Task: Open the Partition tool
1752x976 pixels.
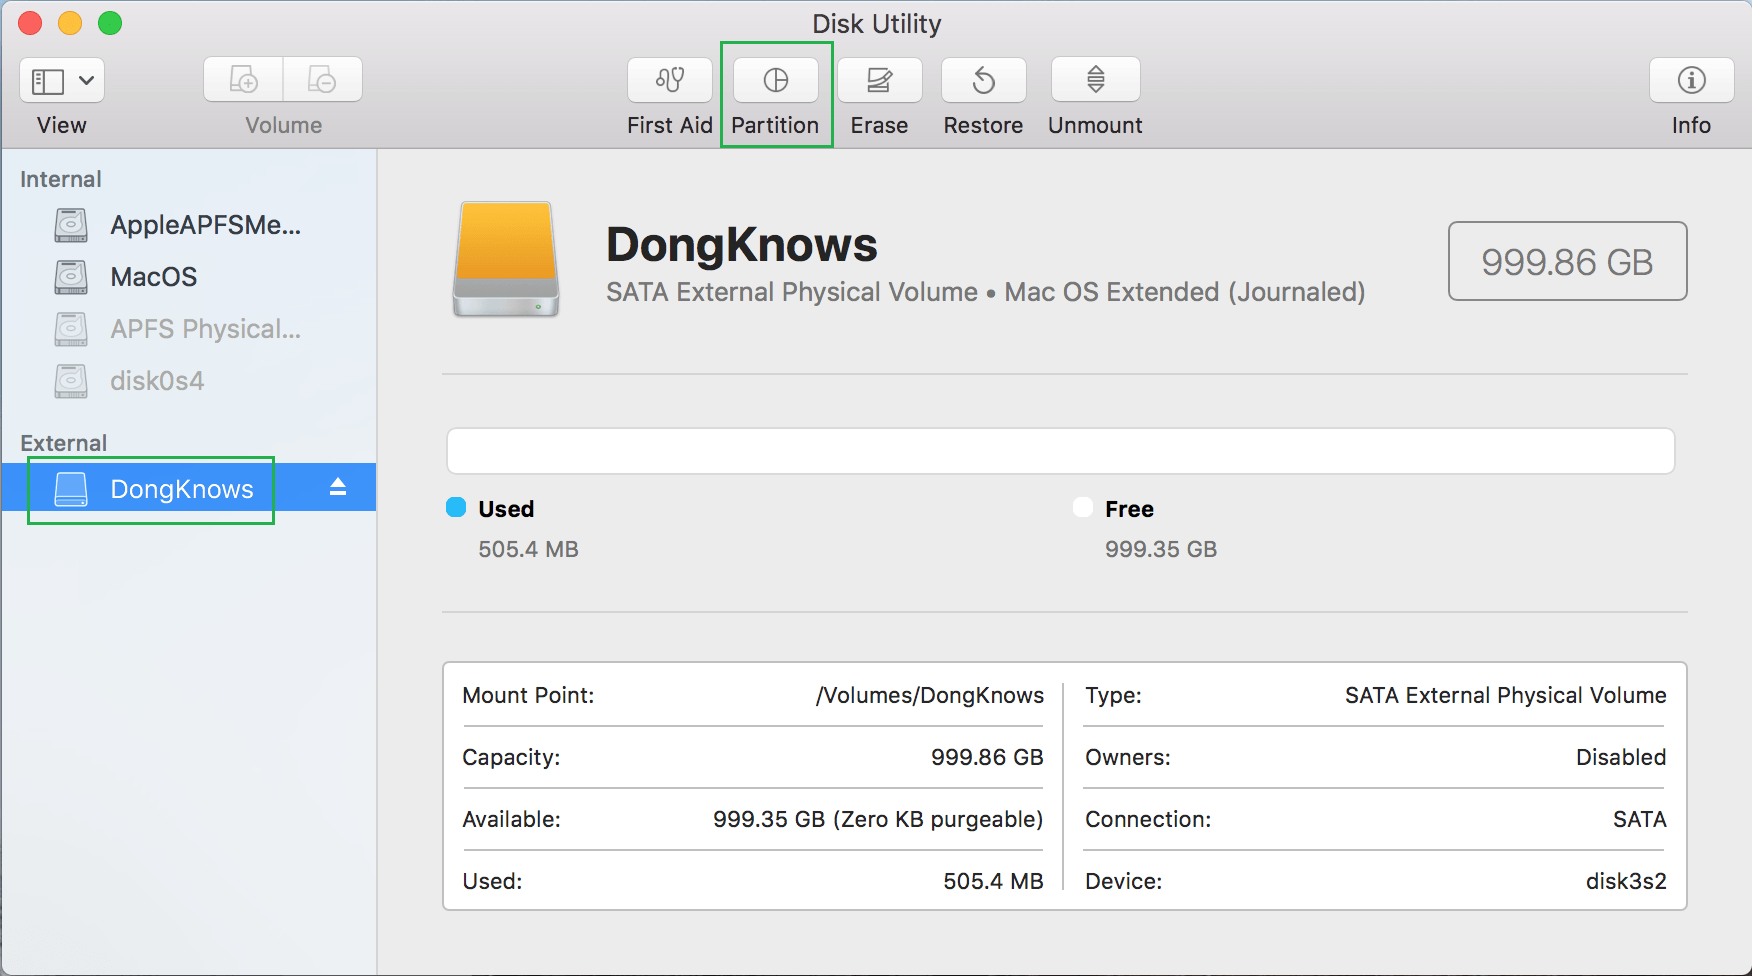Action: pyautogui.click(x=776, y=80)
